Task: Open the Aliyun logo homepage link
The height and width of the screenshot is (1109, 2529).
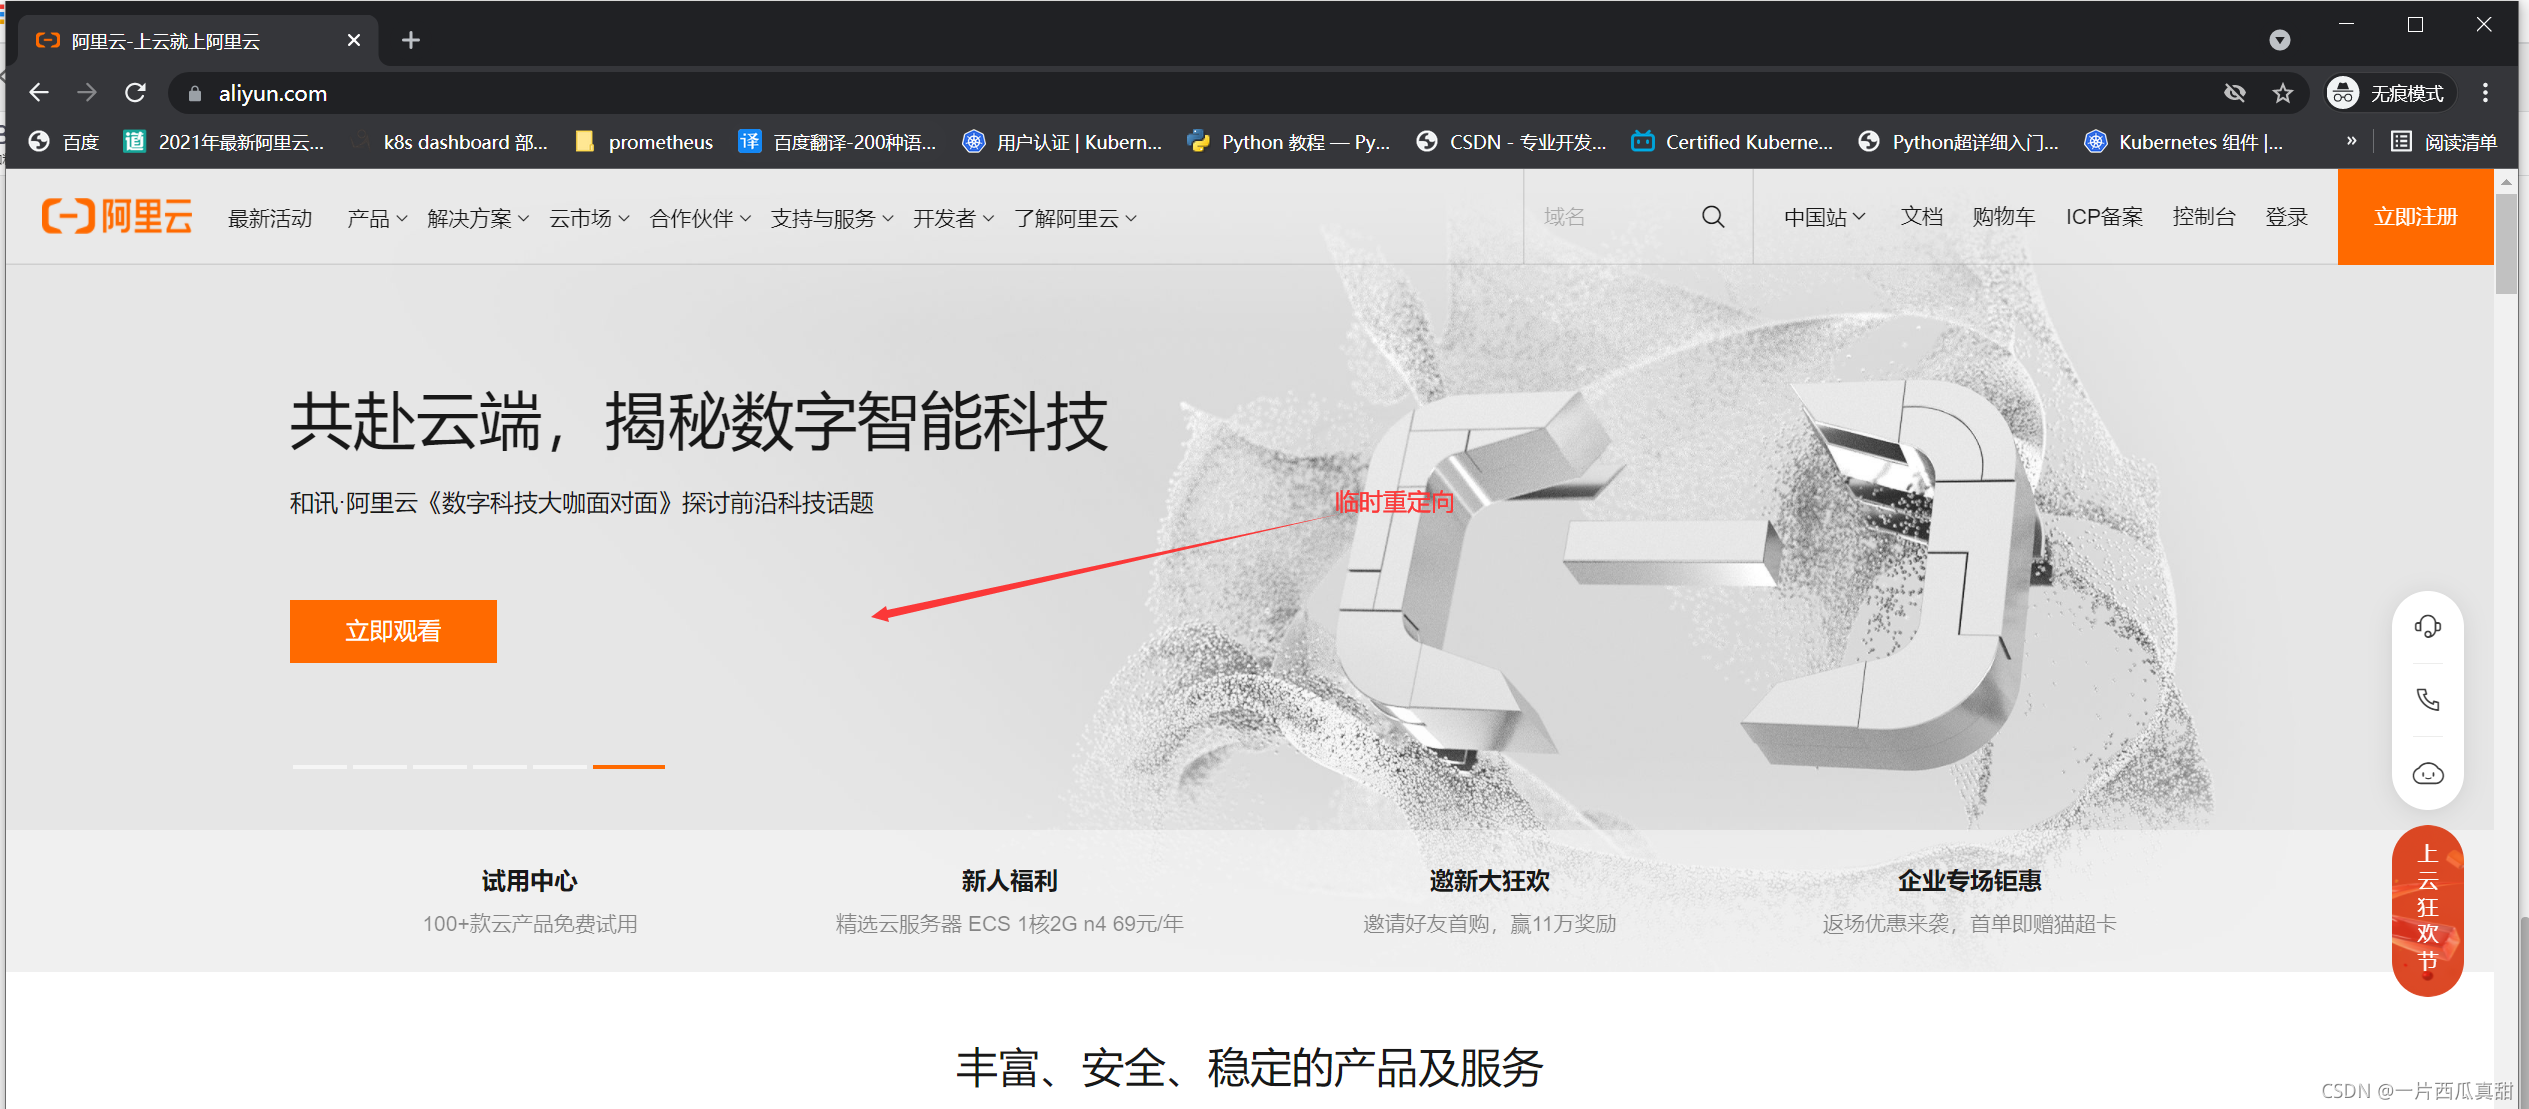Action: coord(117,216)
